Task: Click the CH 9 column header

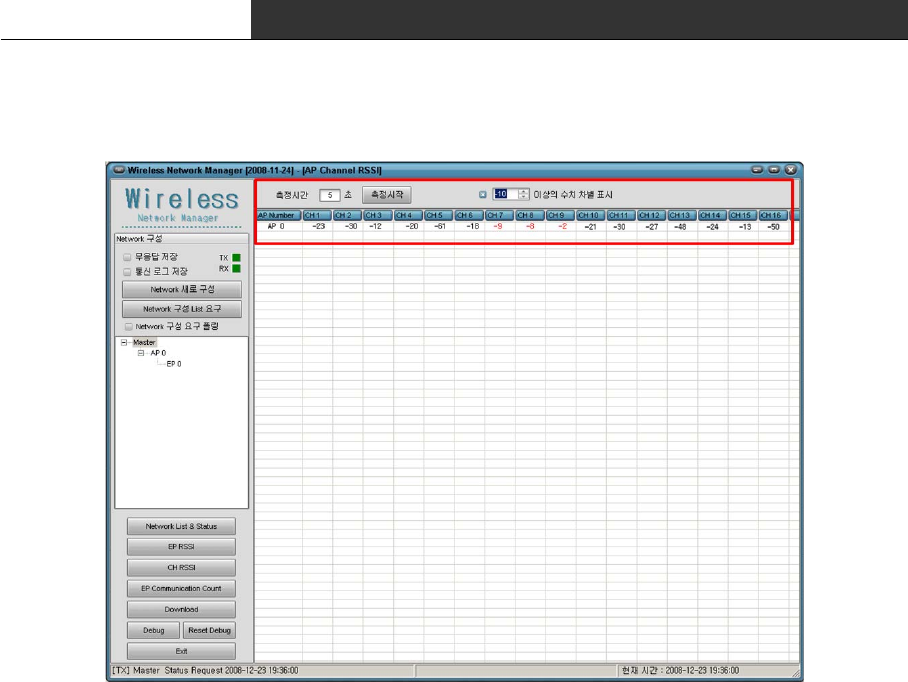Action: 561,215
